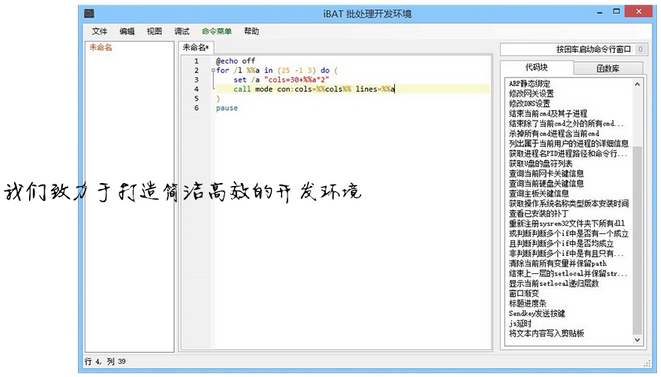This screenshot has height=377, width=661.
Task: Select 结束除了当前cmd之外的所有cmd snippet
Action: pos(566,124)
